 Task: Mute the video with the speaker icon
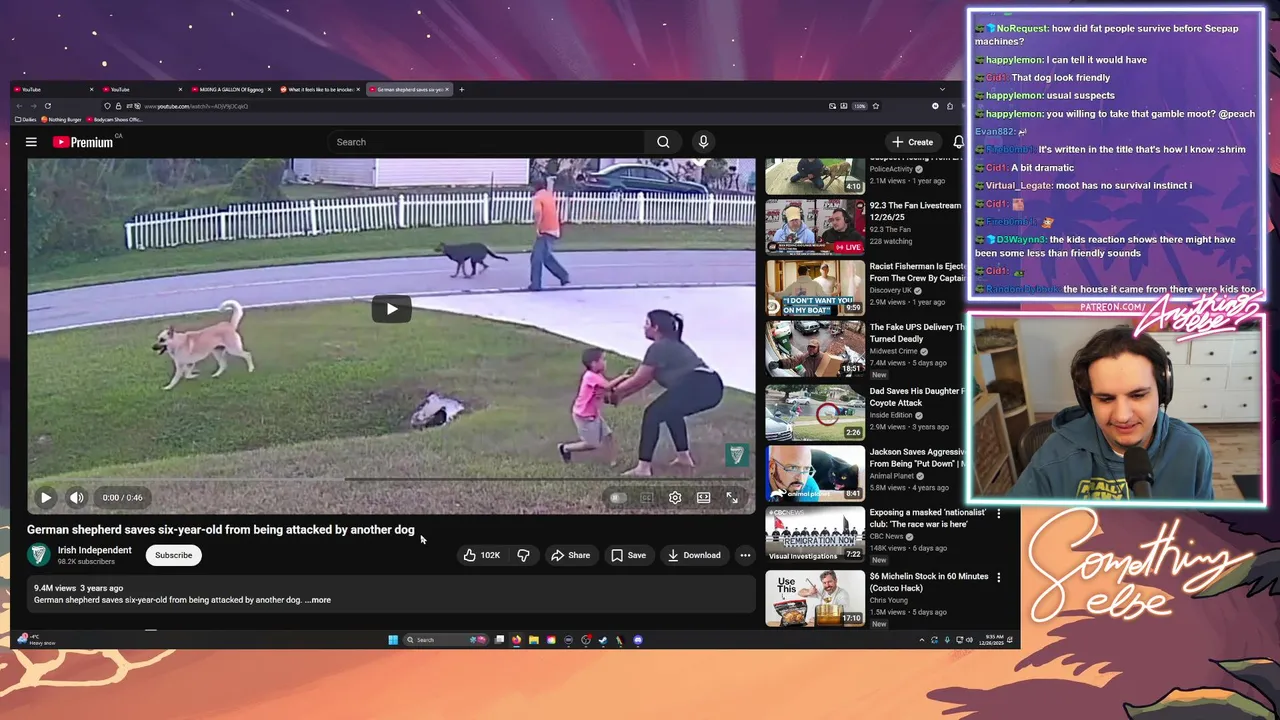point(77,497)
